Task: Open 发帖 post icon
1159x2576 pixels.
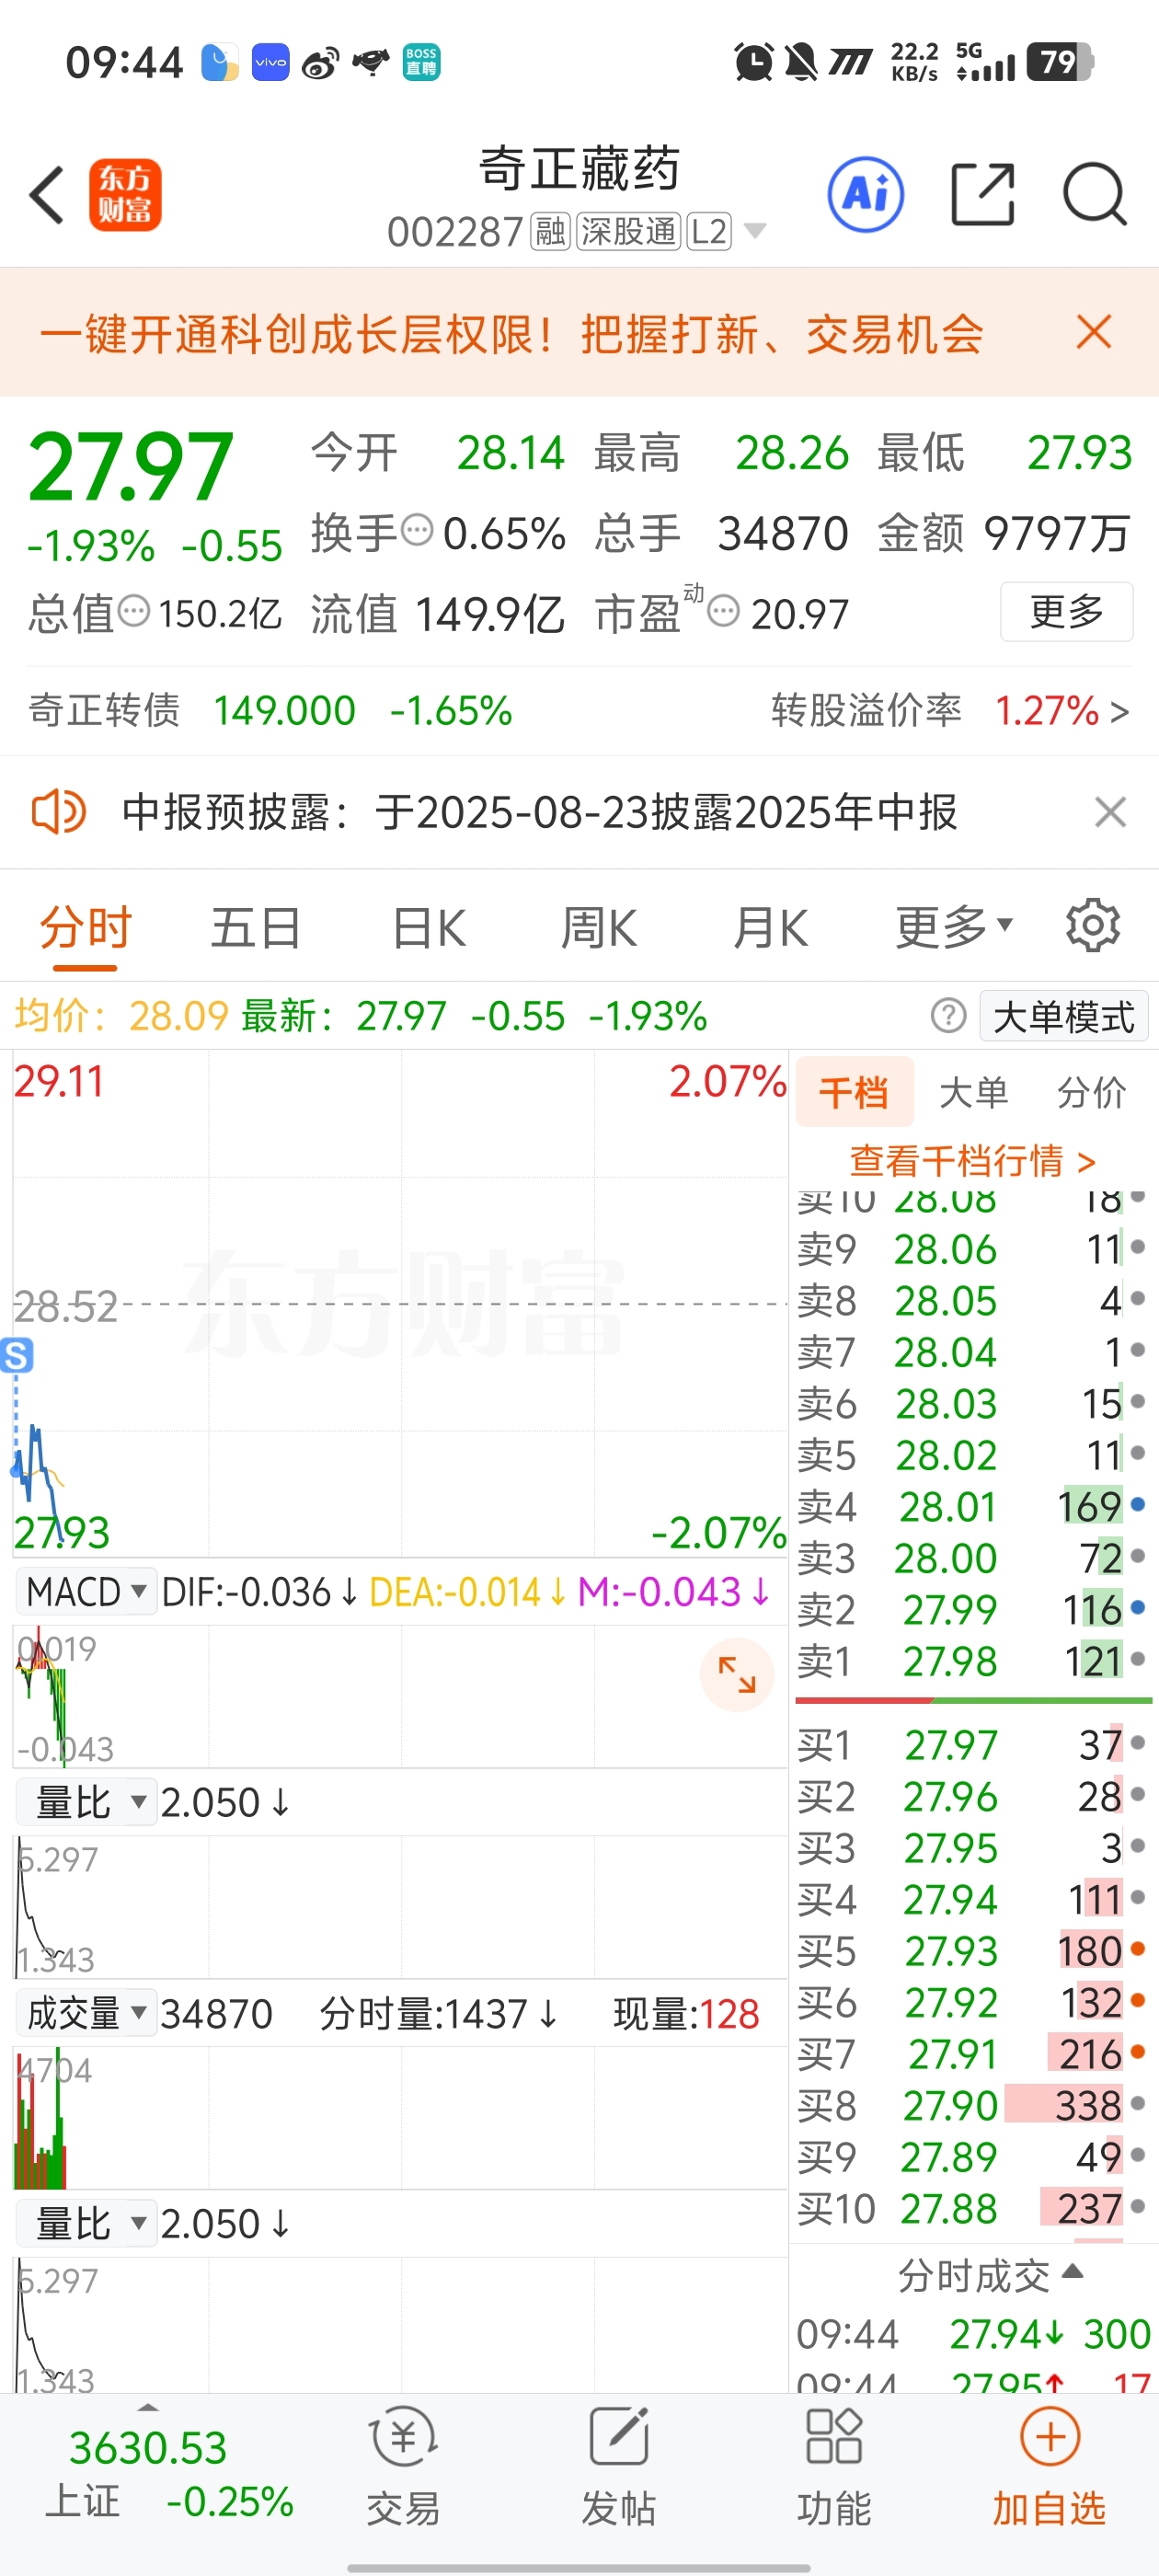Action: click(619, 2466)
